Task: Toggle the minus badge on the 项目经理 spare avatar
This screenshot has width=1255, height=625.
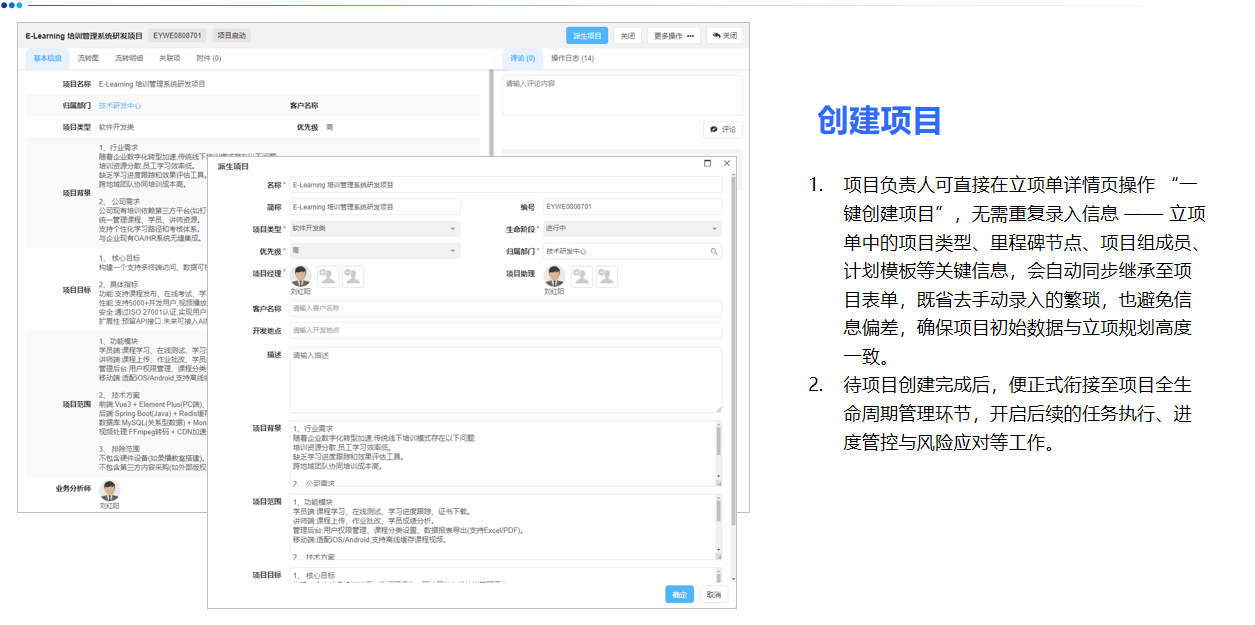Action: pos(352,275)
